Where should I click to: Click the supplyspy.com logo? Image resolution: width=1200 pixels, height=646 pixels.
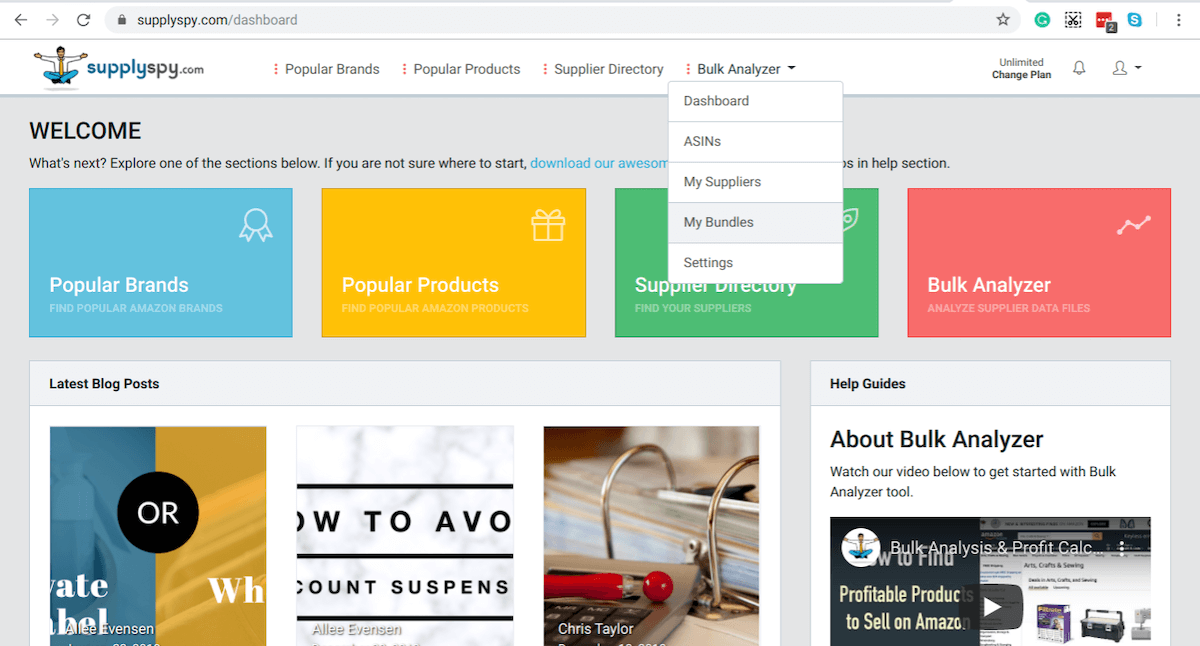tap(118, 68)
